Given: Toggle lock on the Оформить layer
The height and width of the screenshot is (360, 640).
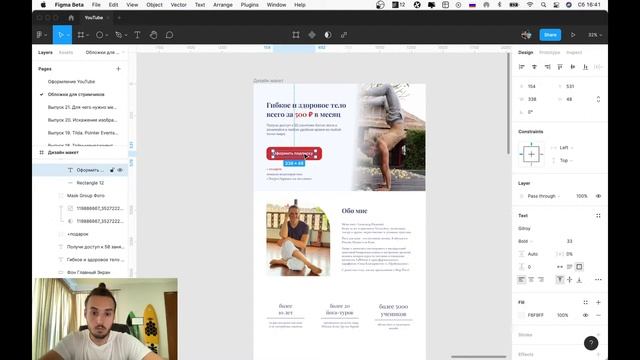Looking at the screenshot, I should (112, 170).
